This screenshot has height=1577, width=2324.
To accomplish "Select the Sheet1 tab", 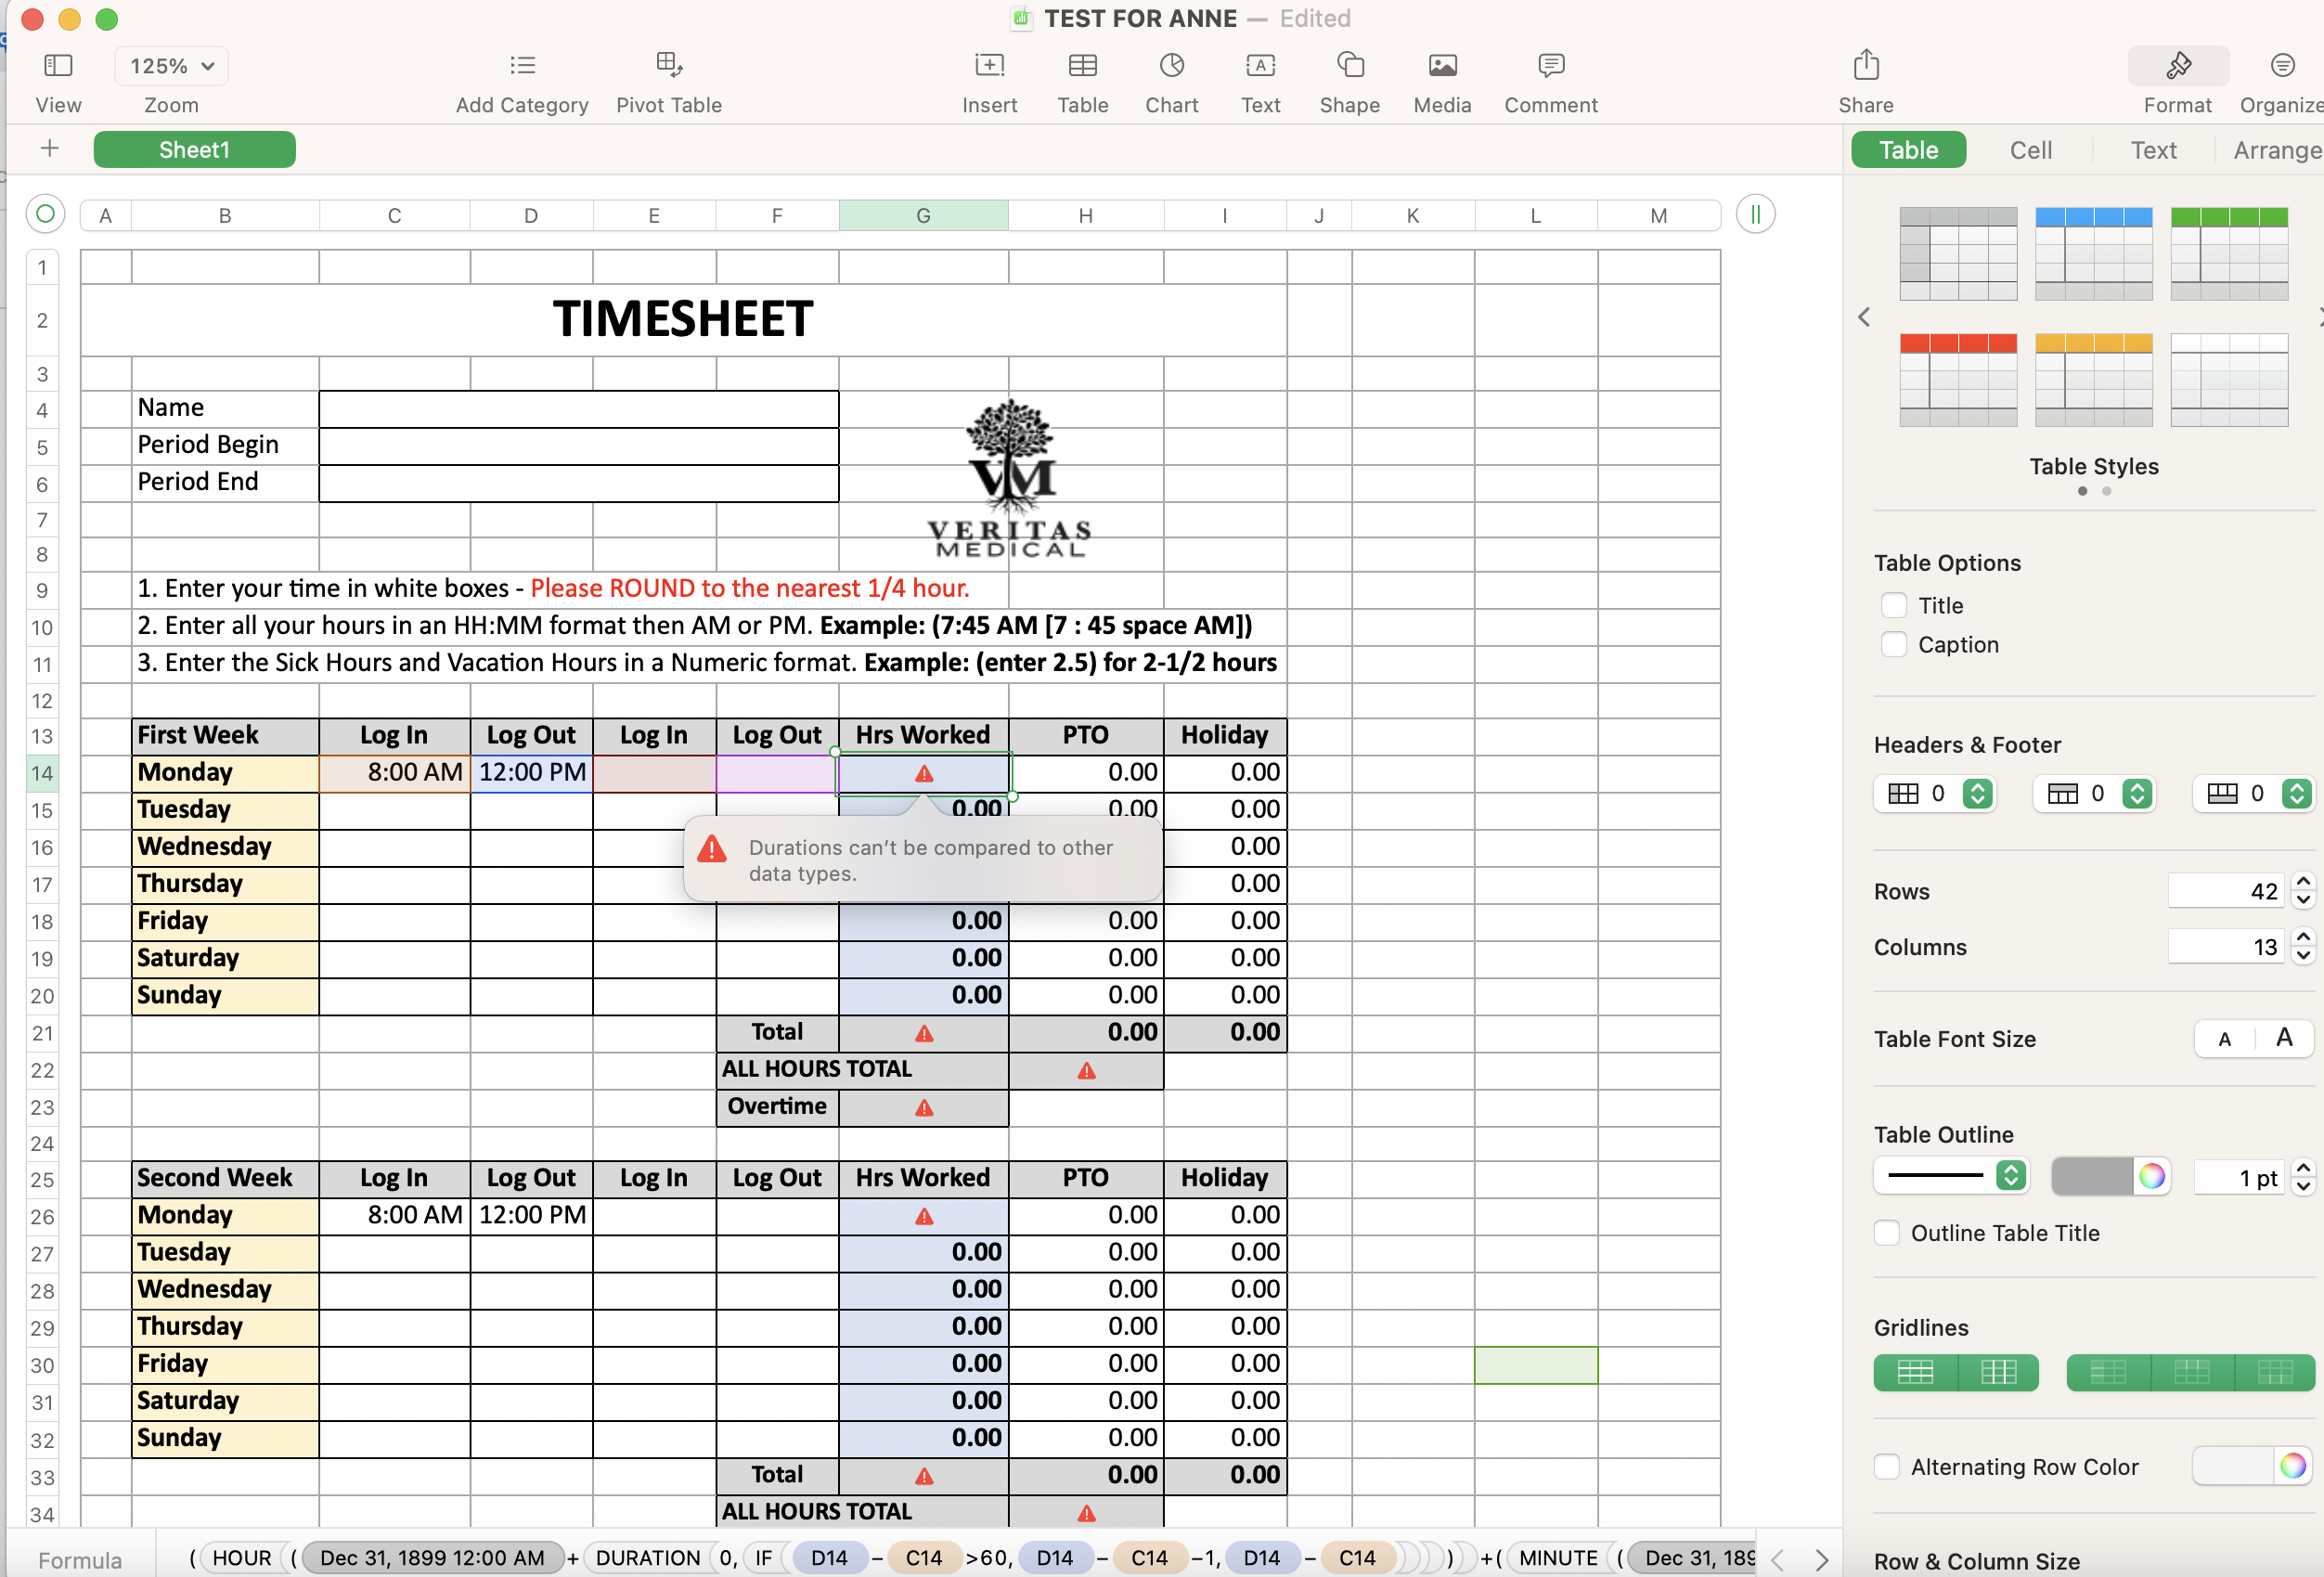I will click(194, 150).
